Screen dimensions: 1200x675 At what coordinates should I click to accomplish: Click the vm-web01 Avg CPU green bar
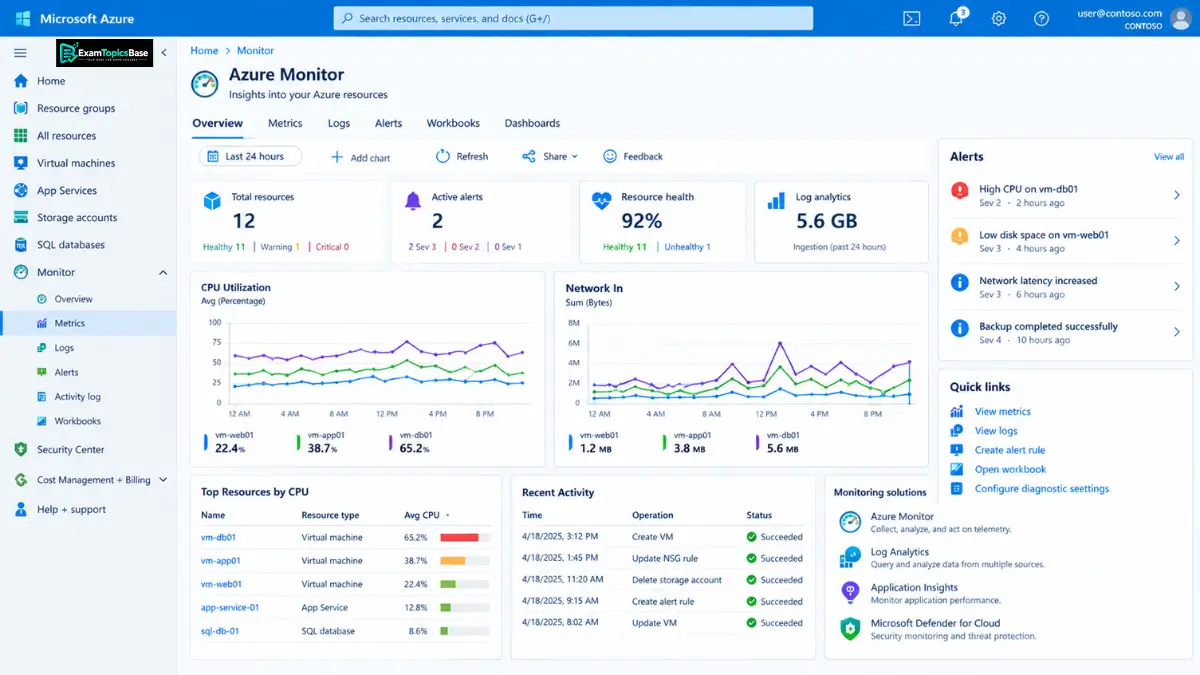pos(448,584)
